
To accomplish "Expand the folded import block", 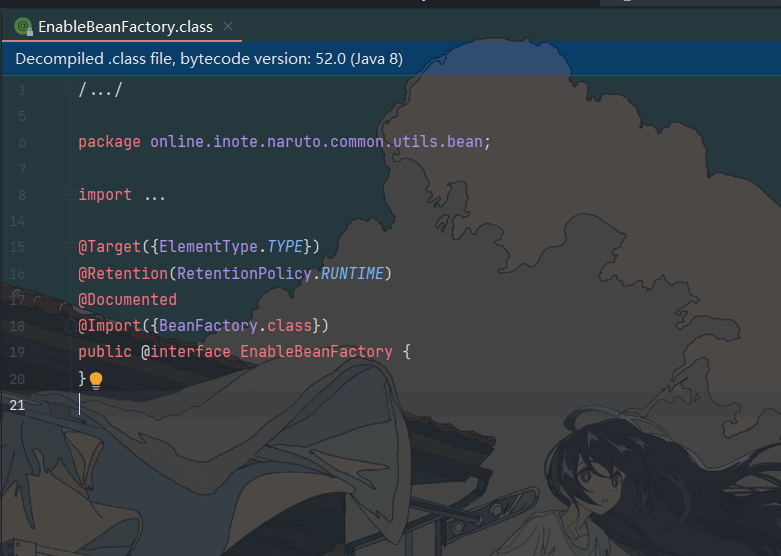I will point(70,194).
